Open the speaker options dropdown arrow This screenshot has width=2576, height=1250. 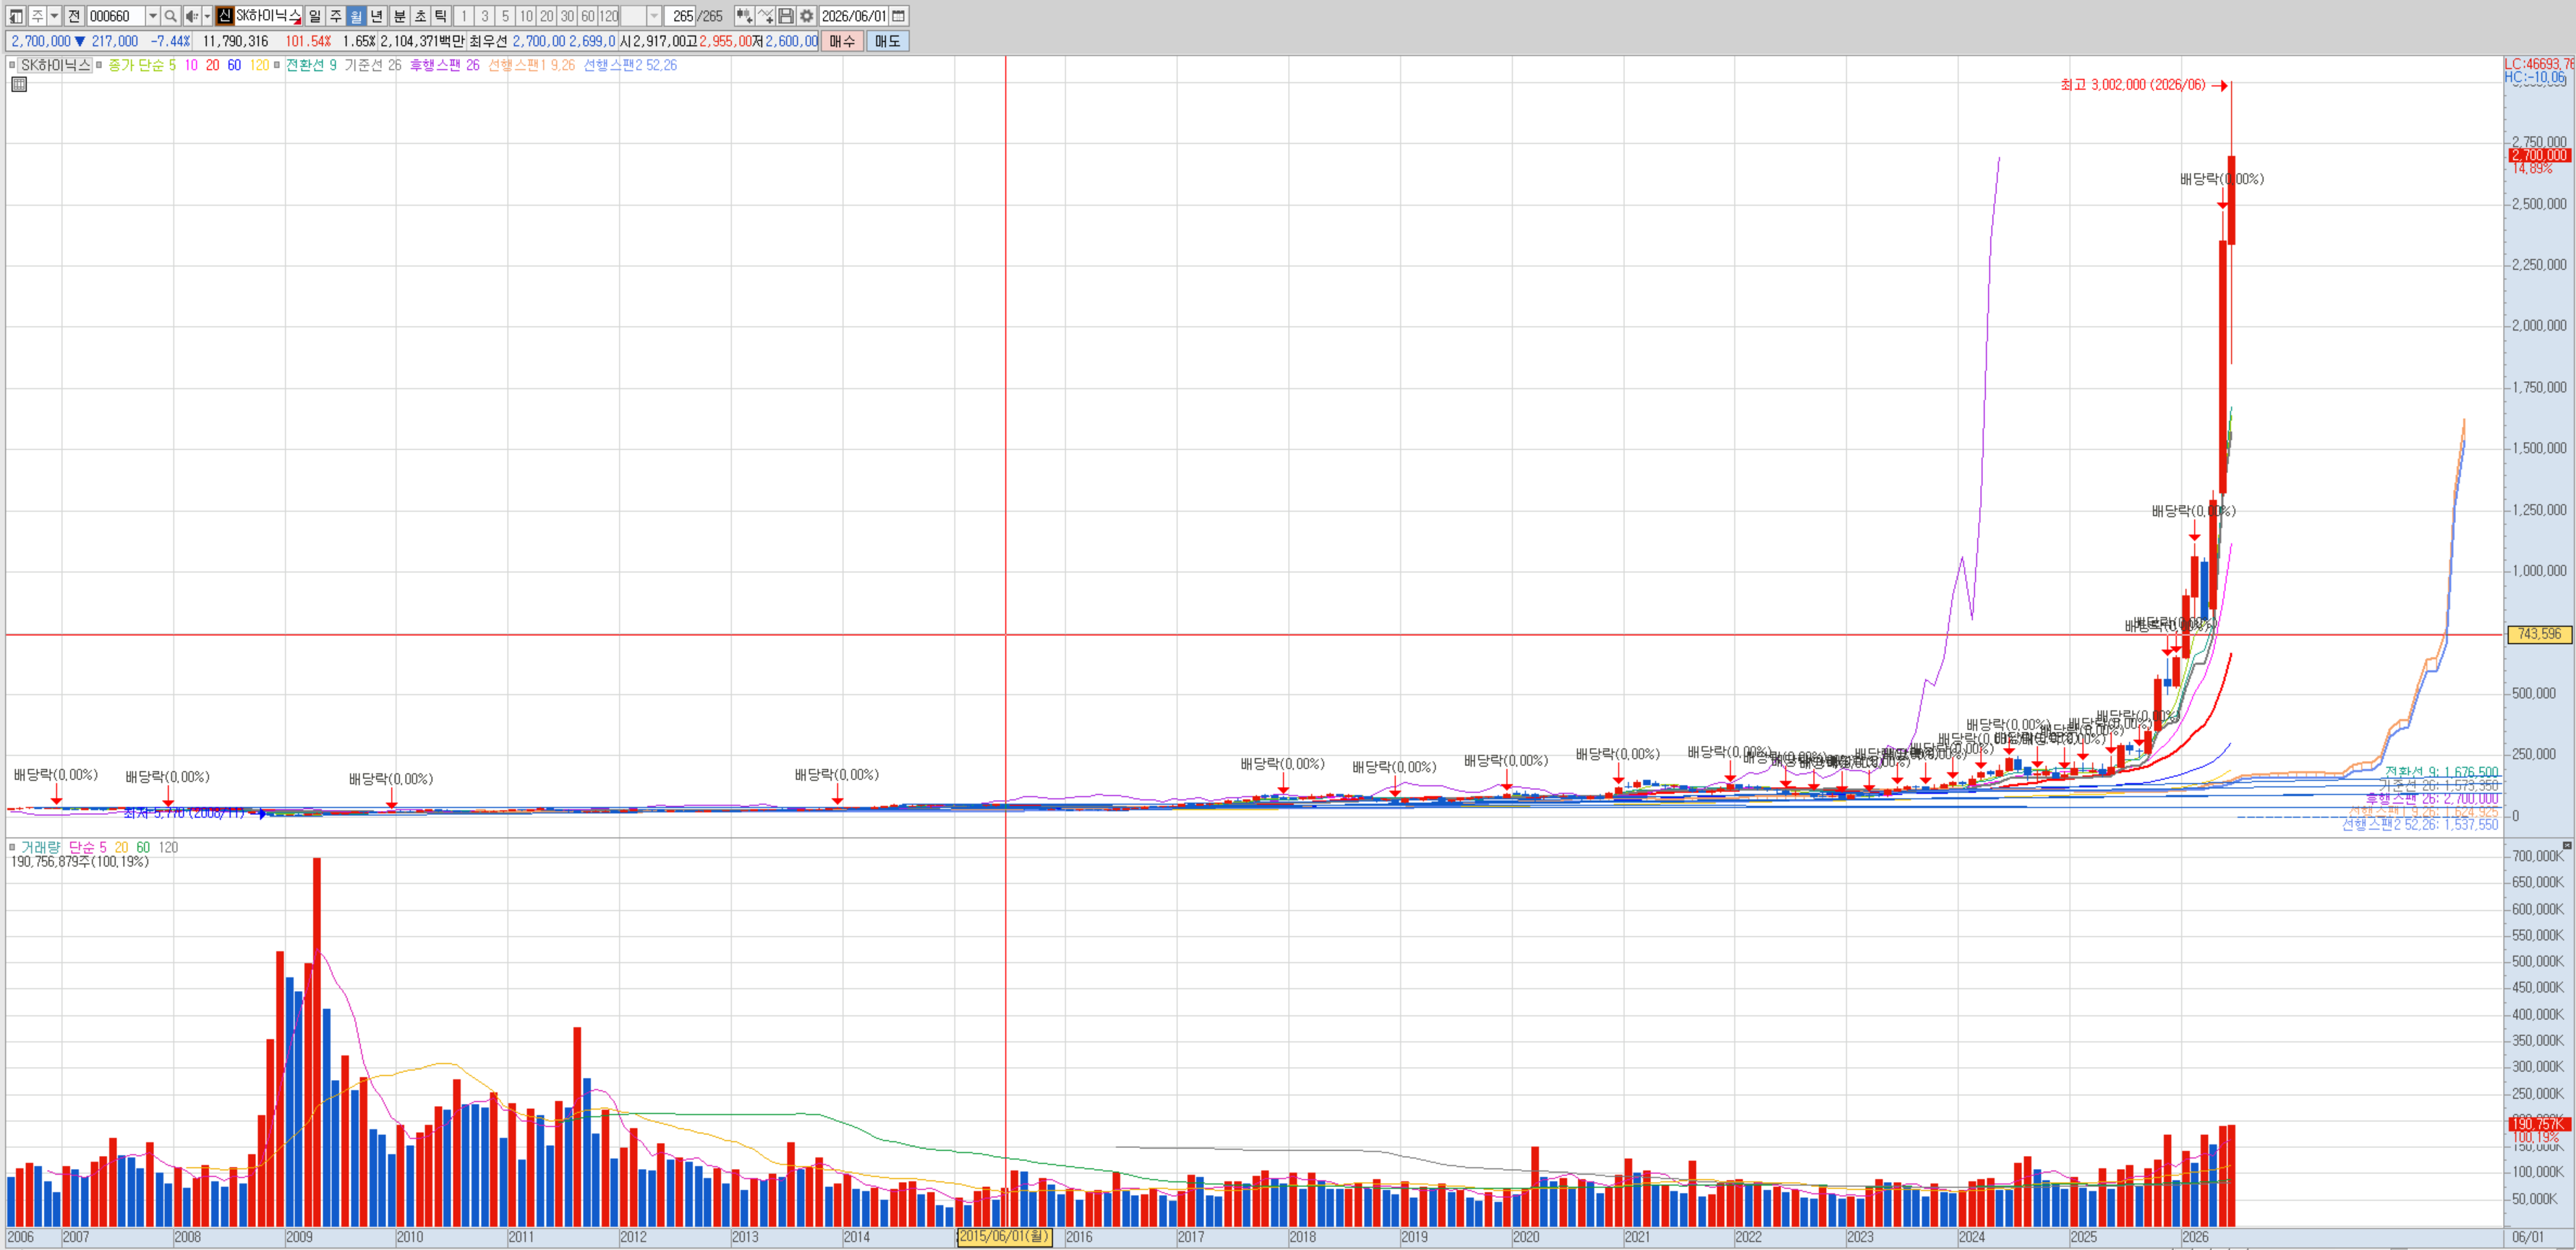[x=207, y=16]
